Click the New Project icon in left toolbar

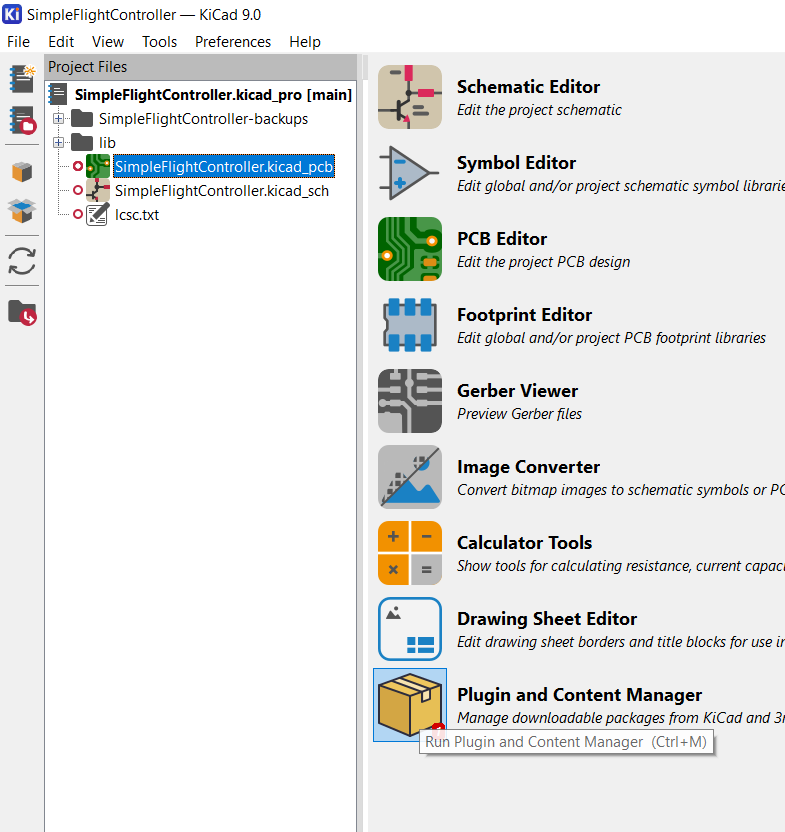22,79
